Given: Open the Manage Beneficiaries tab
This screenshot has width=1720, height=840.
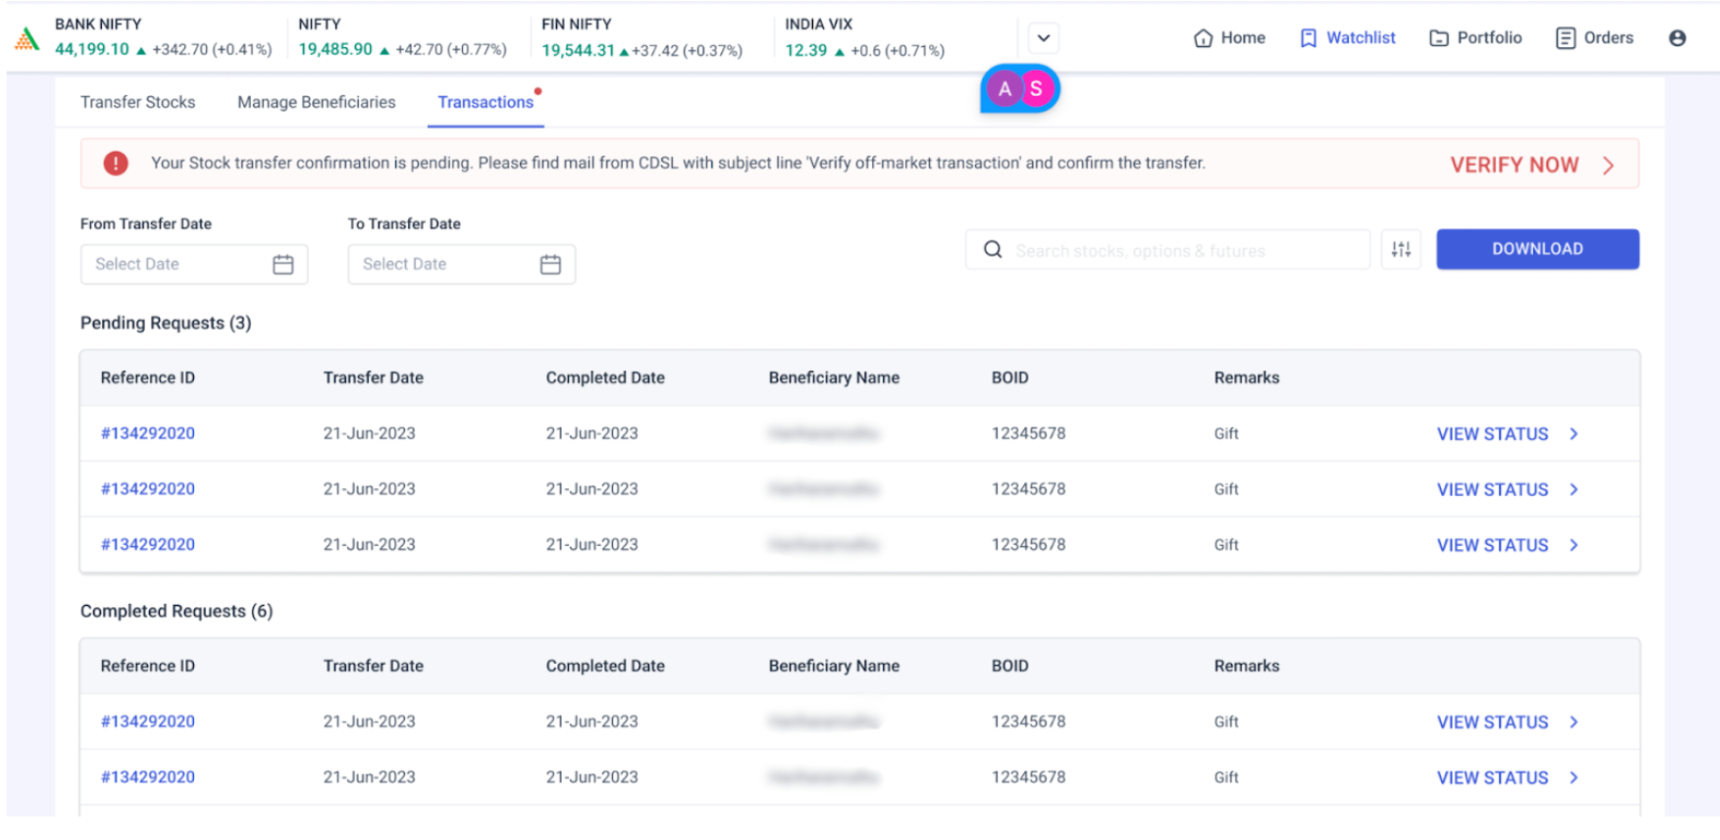Looking at the screenshot, I should tap(316, 102).
